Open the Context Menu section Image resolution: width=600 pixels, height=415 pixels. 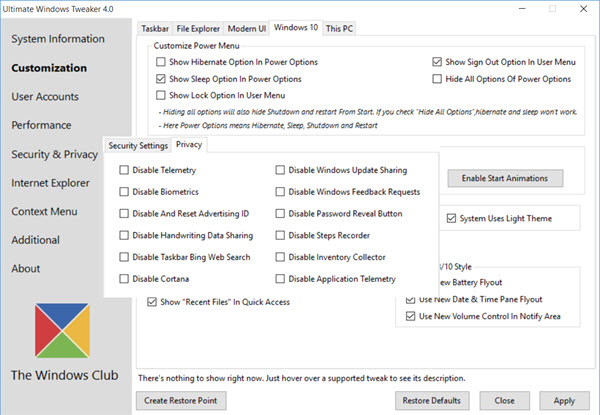point(44,212)
